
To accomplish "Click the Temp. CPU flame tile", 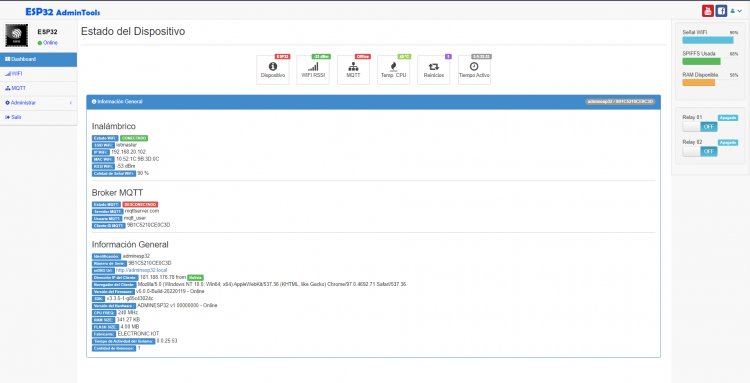I will click(393, 70).
